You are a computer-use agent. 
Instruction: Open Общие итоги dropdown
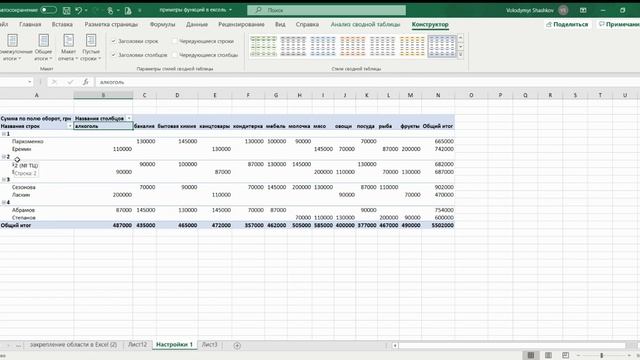43,48
